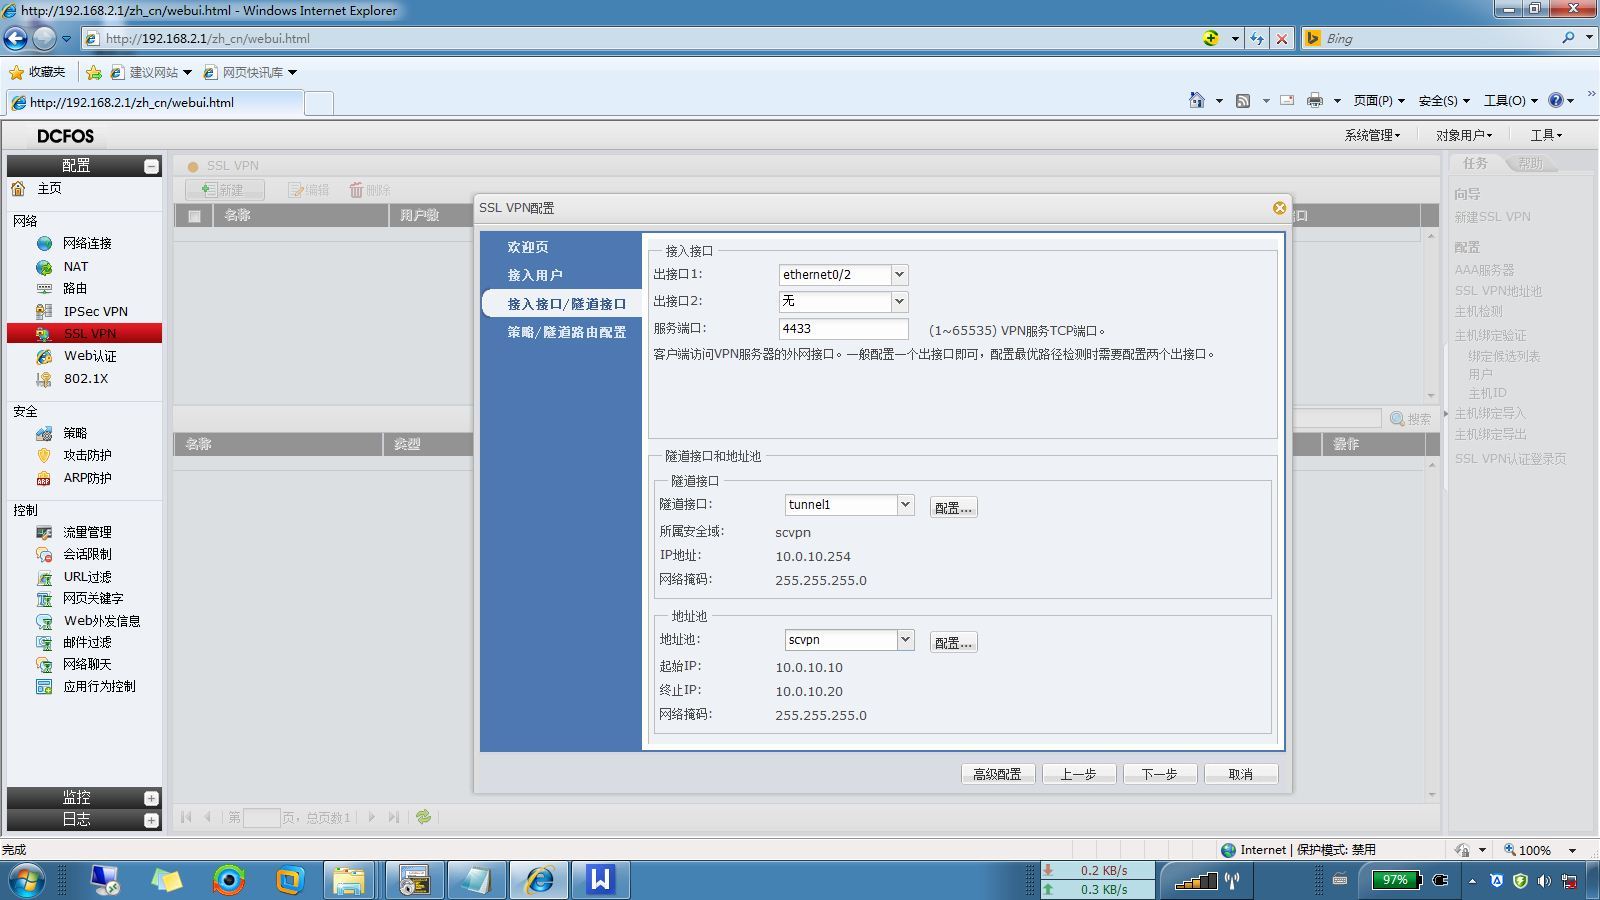Viewport: 1600px width, 900px height.
Task: Click the 上一步 previous step button
Action: point(1078,774)
